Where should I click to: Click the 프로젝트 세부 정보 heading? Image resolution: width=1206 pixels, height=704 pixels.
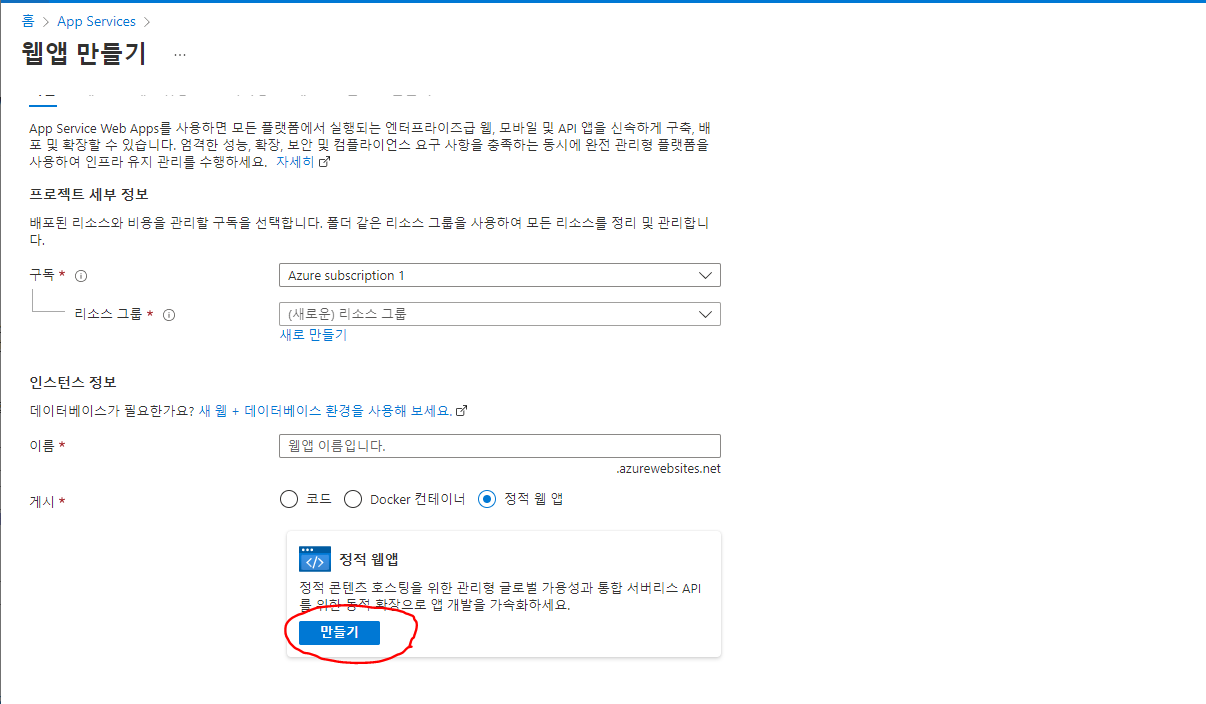pyautogui.click(x=89, y=194)
